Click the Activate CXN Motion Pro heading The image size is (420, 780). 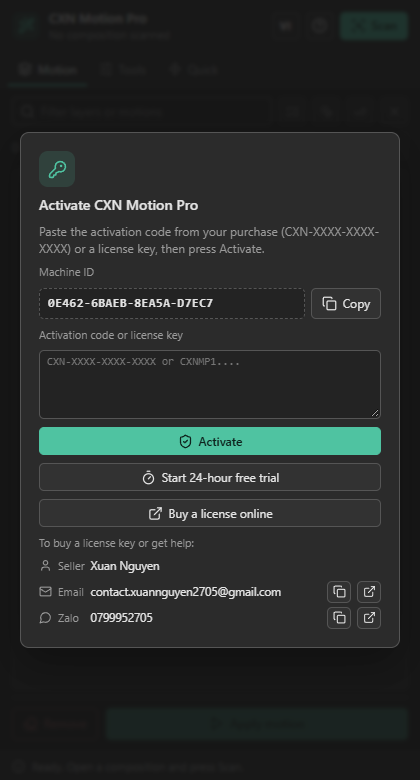118,205
